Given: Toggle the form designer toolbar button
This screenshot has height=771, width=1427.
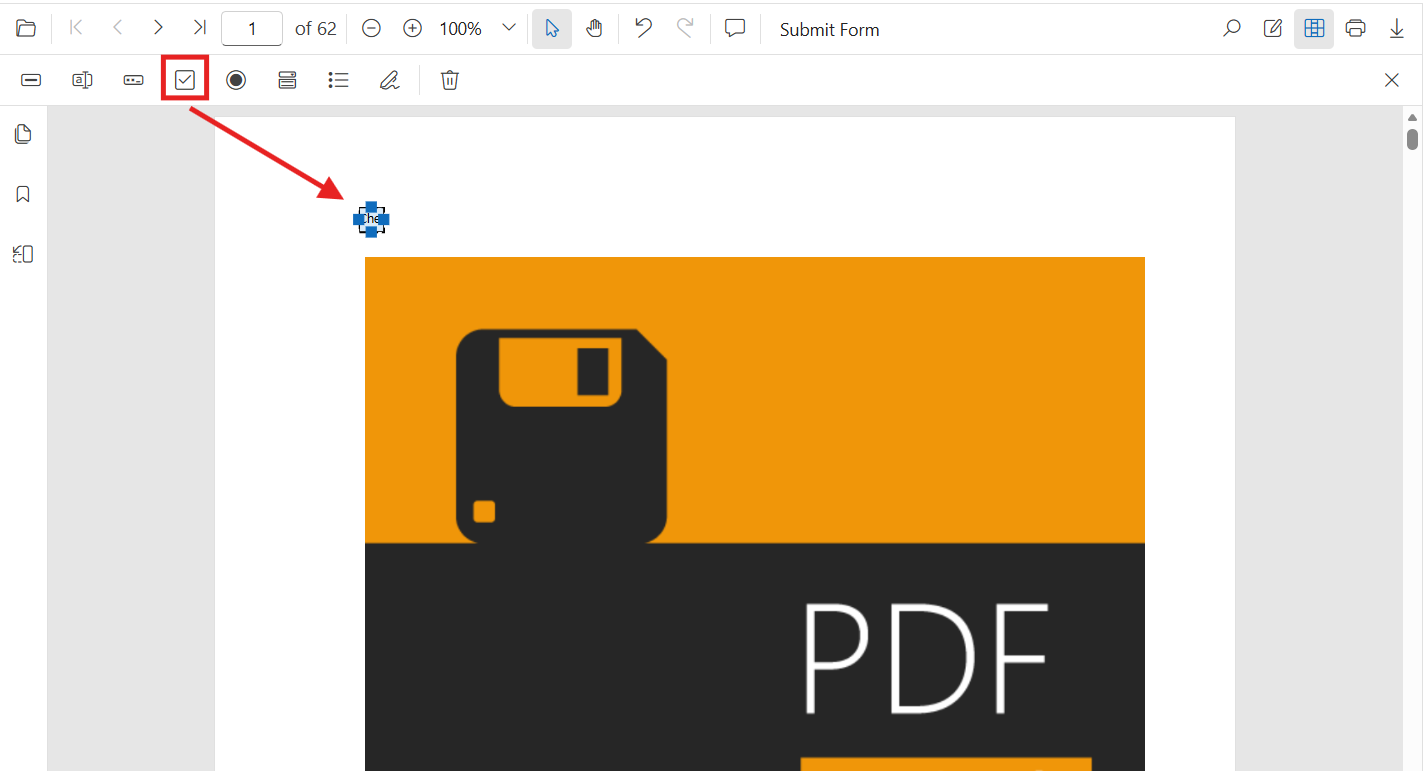Looking at the screenshot, I should pyautogui.click(x=1314, y=29).
